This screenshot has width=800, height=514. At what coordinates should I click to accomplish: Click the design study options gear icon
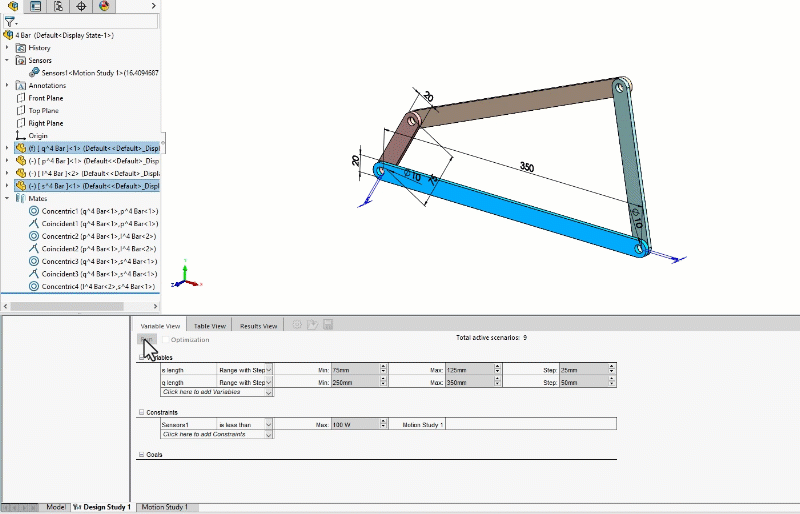[297, 325]
